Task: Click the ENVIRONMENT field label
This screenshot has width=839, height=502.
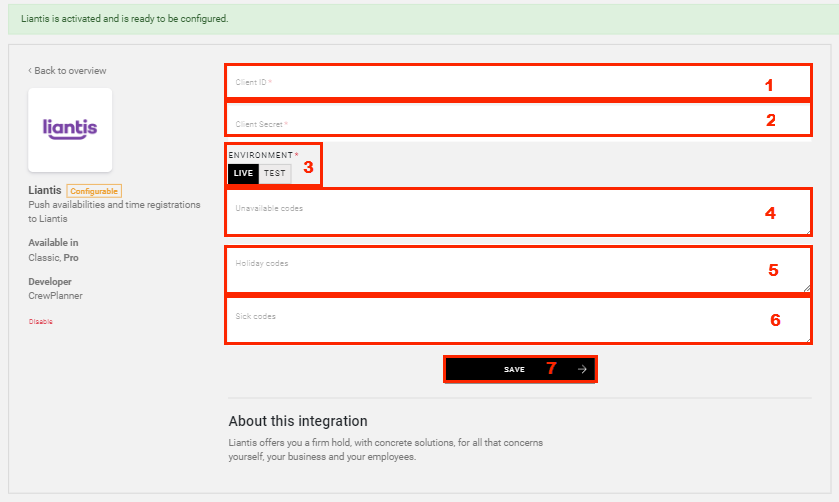Action: pos(261,156)
